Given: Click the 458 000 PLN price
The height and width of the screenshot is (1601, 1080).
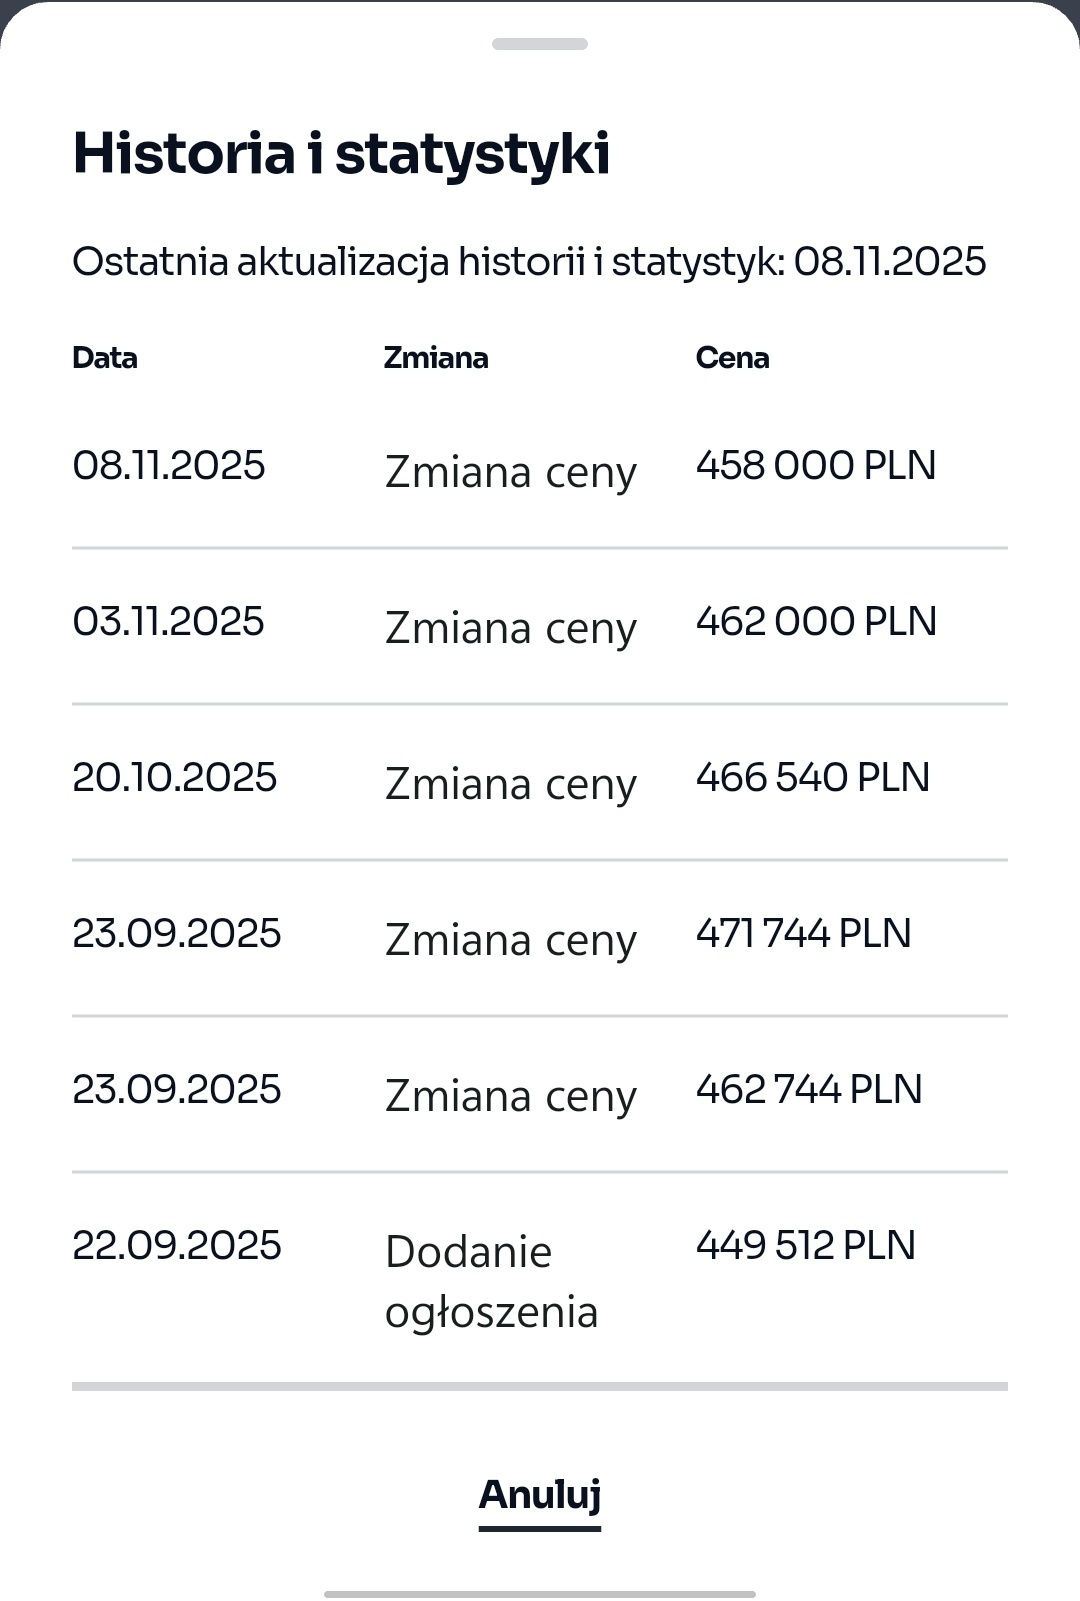Looking at the screenshot, I should 816,466.
